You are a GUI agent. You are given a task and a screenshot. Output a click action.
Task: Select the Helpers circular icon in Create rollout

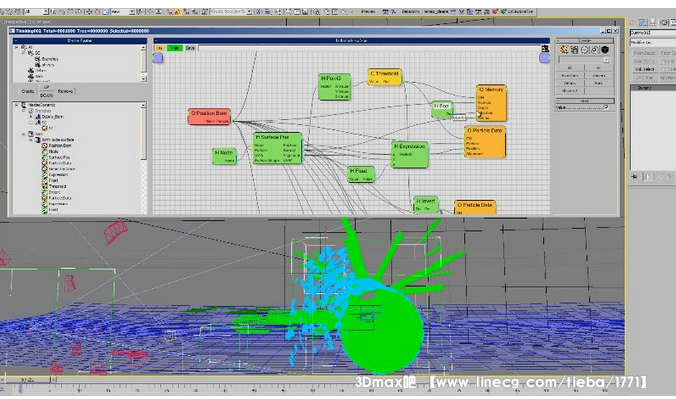tap(585, 50)
